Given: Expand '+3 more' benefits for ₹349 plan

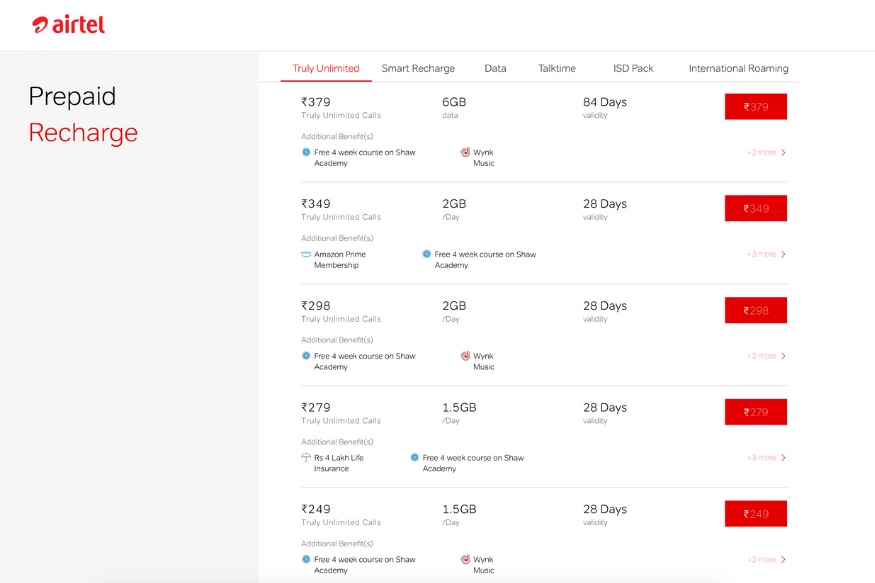Looking at the screenshot, I should 766,255.
